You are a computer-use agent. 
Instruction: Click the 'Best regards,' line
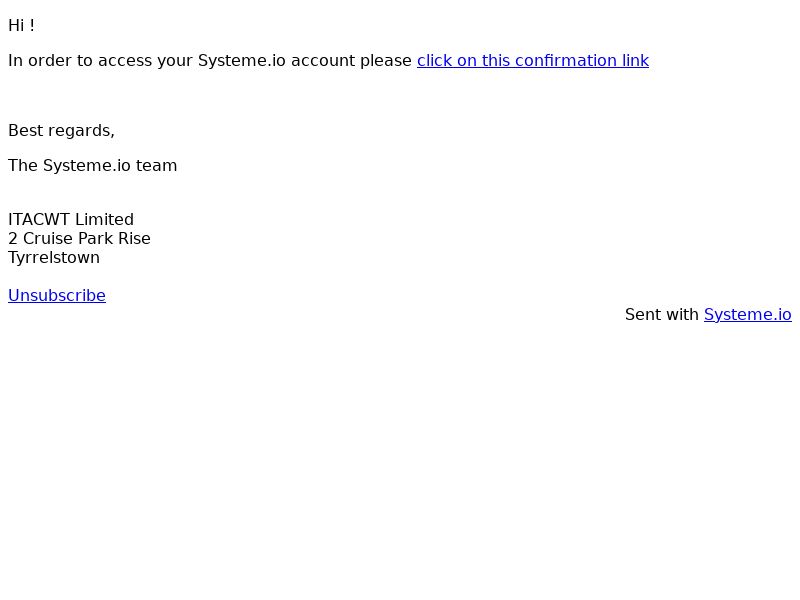pos(61,131)
